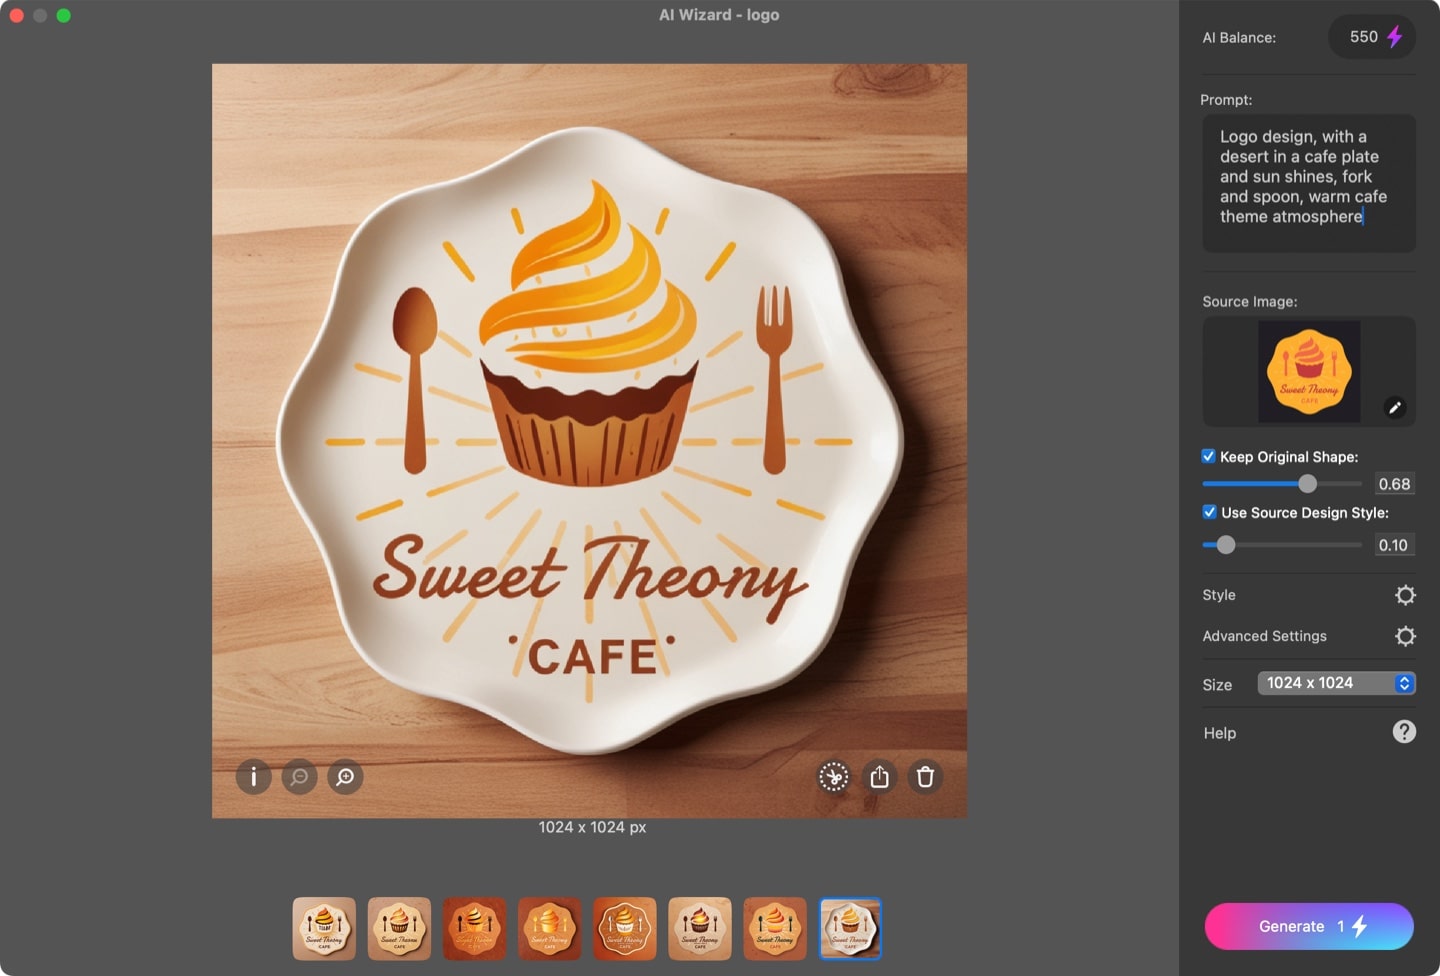Open the Style settings gear
This screenshot has width=1440, height=976.
pos(1405,595)
